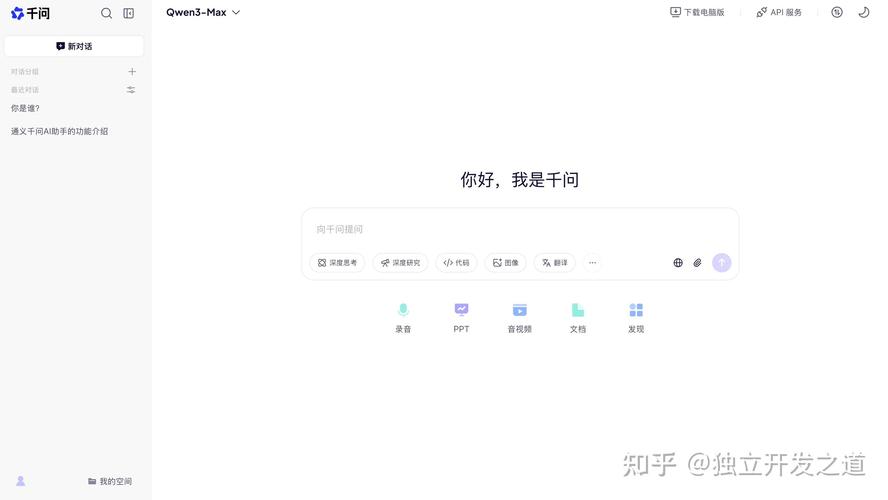The image size is (888, 500).
Task: Click the Qianwen logo in the sidebar
Action: [31, 13]
